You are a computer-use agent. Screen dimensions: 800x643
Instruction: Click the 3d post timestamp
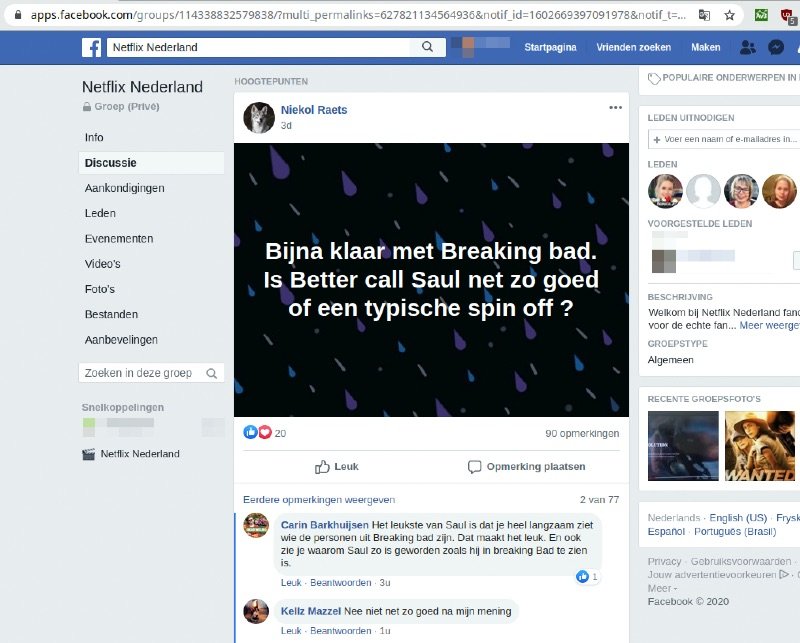pos(286,126)
